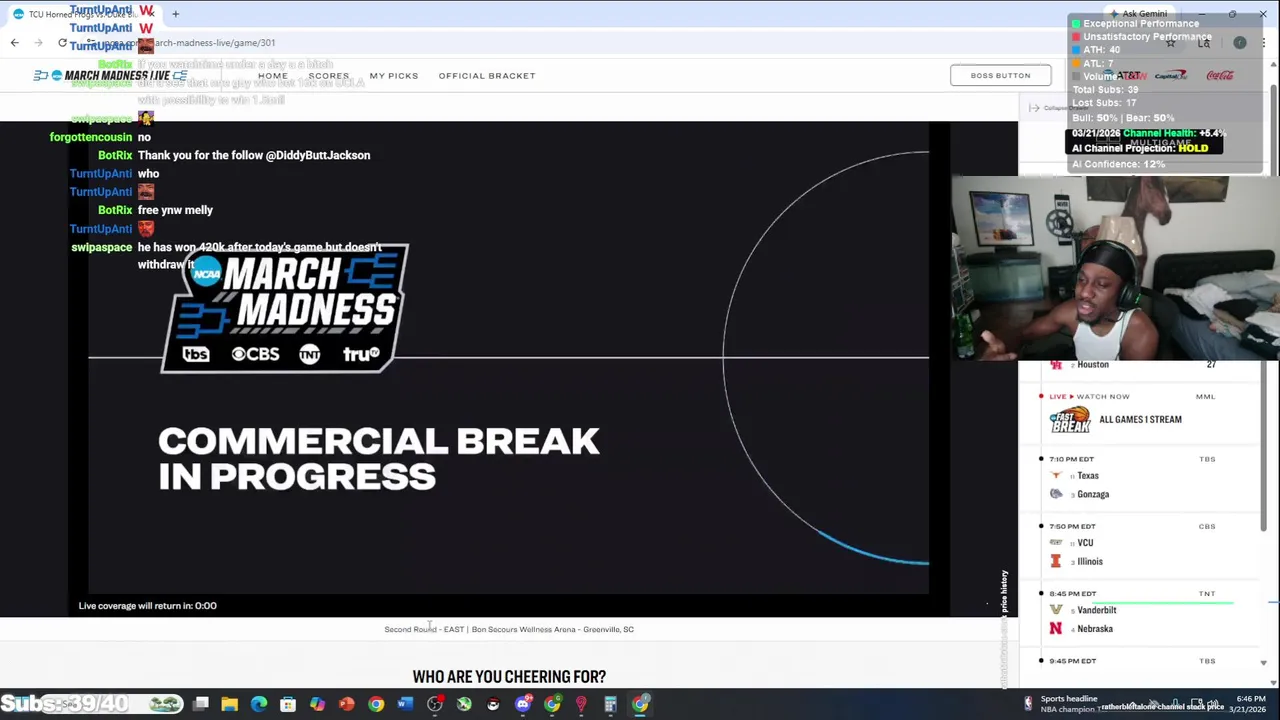Click the Sports headline news widget
The image size is (1280, 720).
click(1062, 704)
